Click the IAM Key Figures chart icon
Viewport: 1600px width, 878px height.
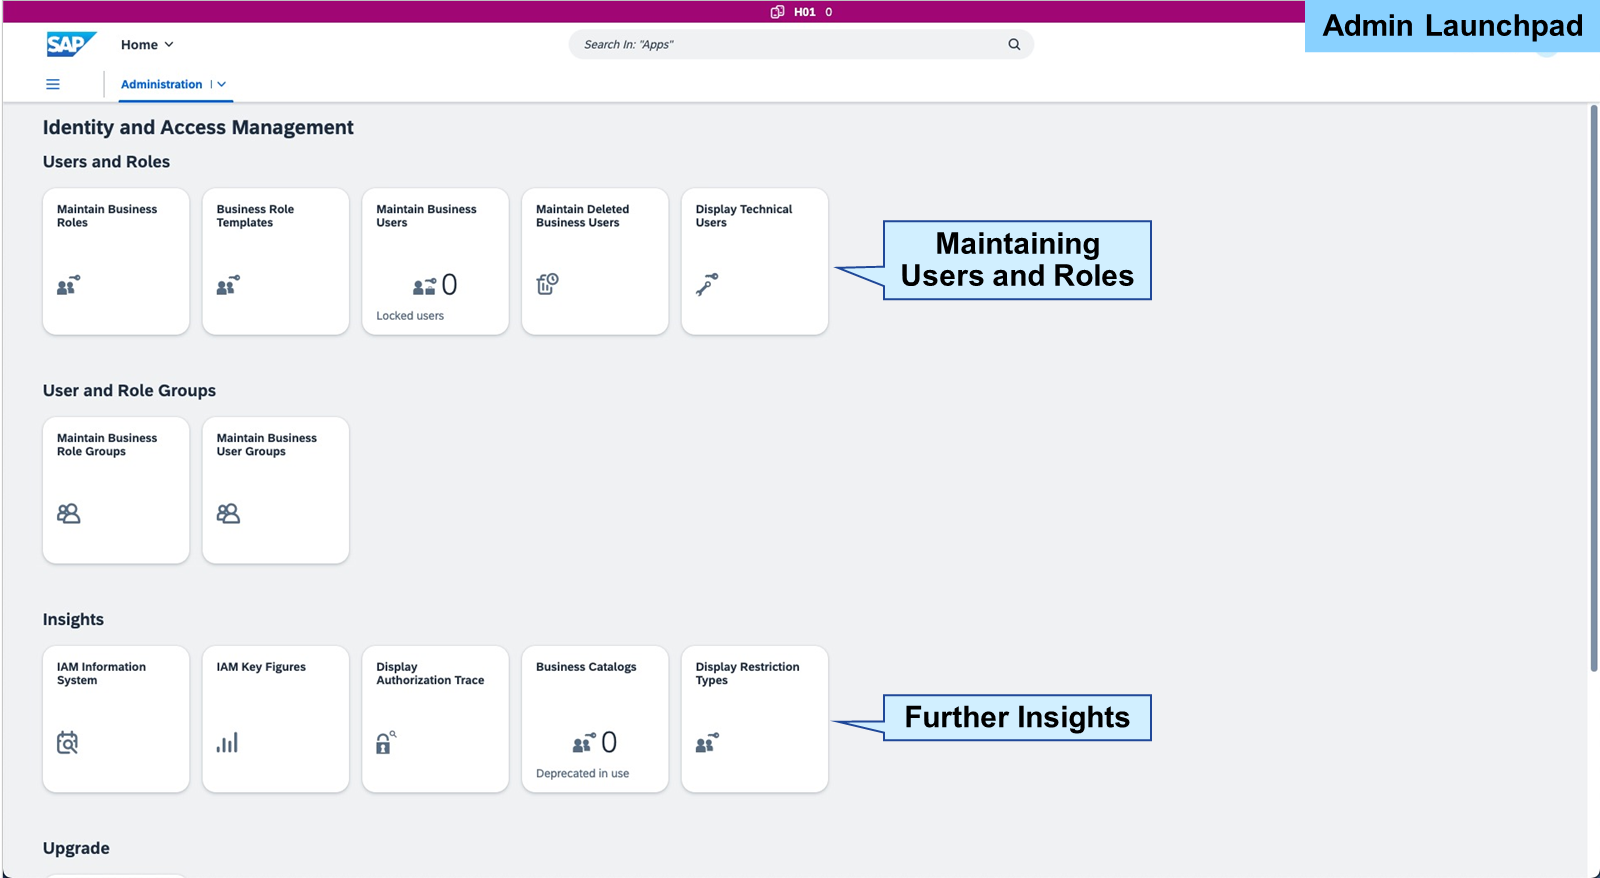click(x=227, y=742)
